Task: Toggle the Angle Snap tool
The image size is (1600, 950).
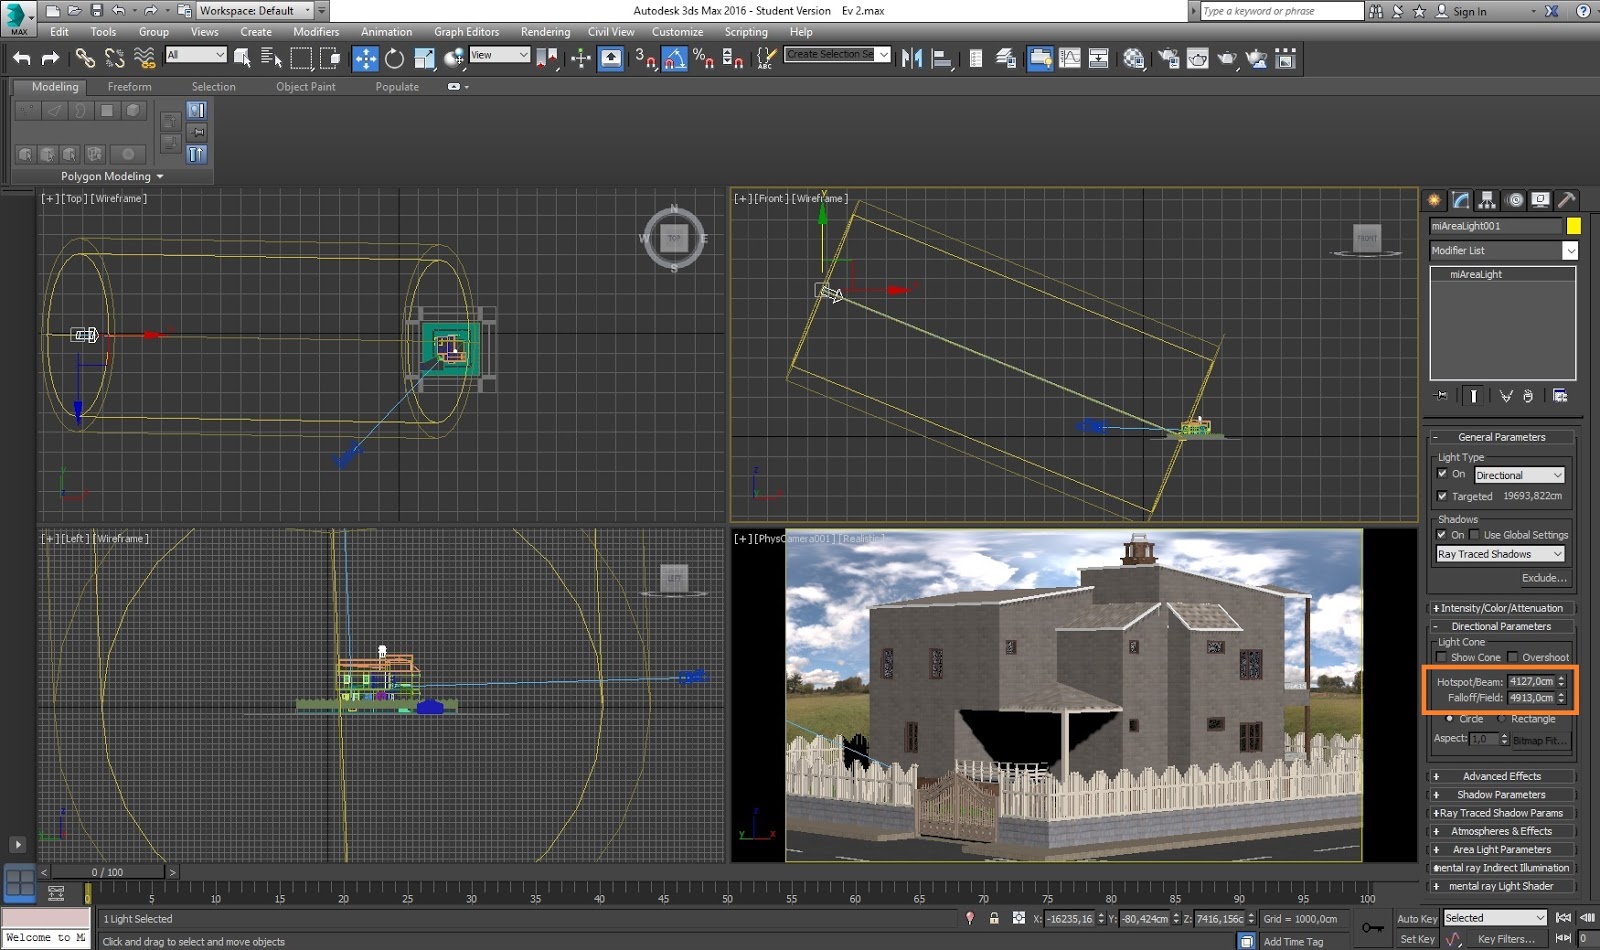Action: (x=675, y=59)
